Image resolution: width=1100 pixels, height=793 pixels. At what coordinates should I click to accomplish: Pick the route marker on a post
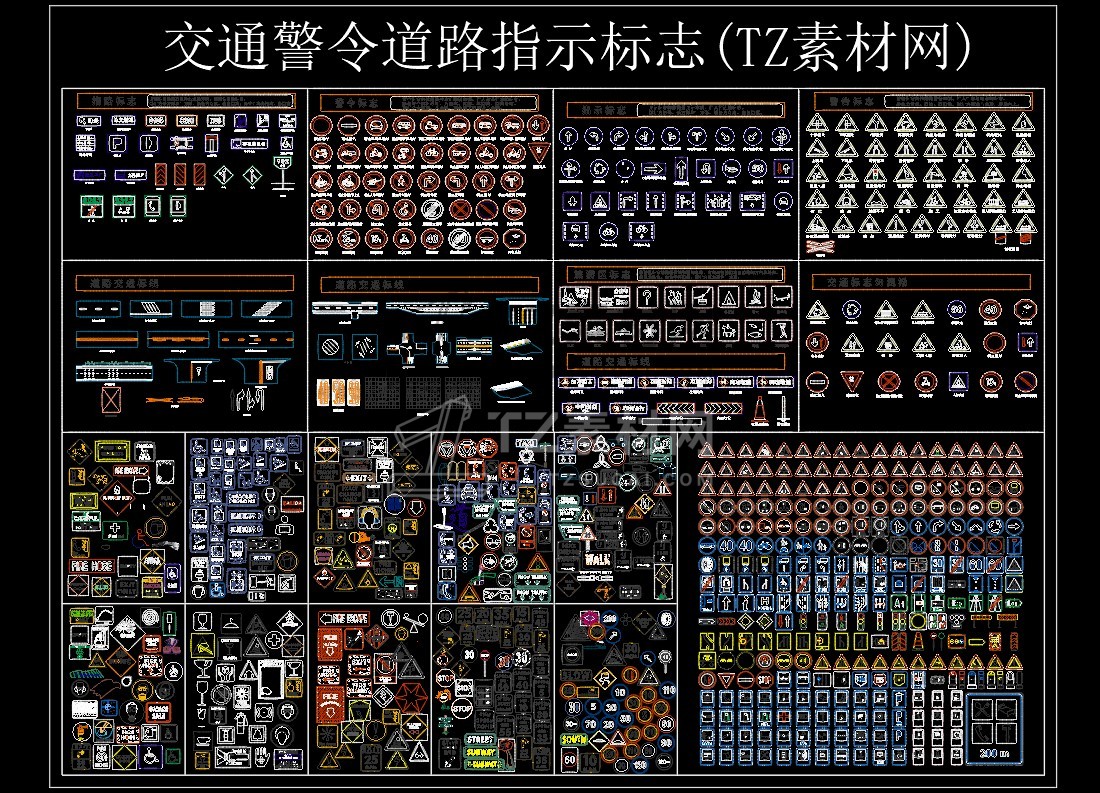point(283,173)
